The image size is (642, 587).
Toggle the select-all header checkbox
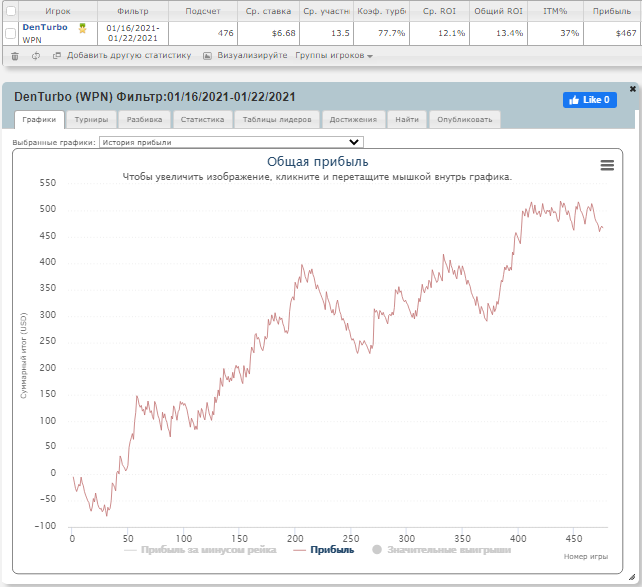[11, 11]
